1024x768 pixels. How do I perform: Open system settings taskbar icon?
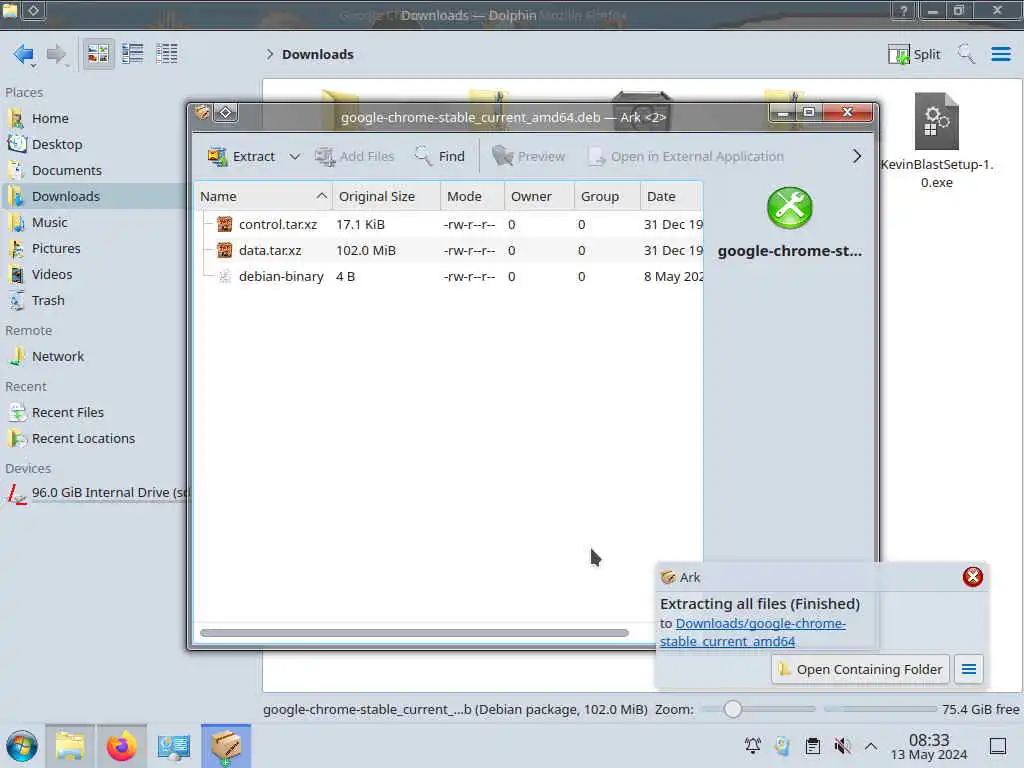[174, 746]
